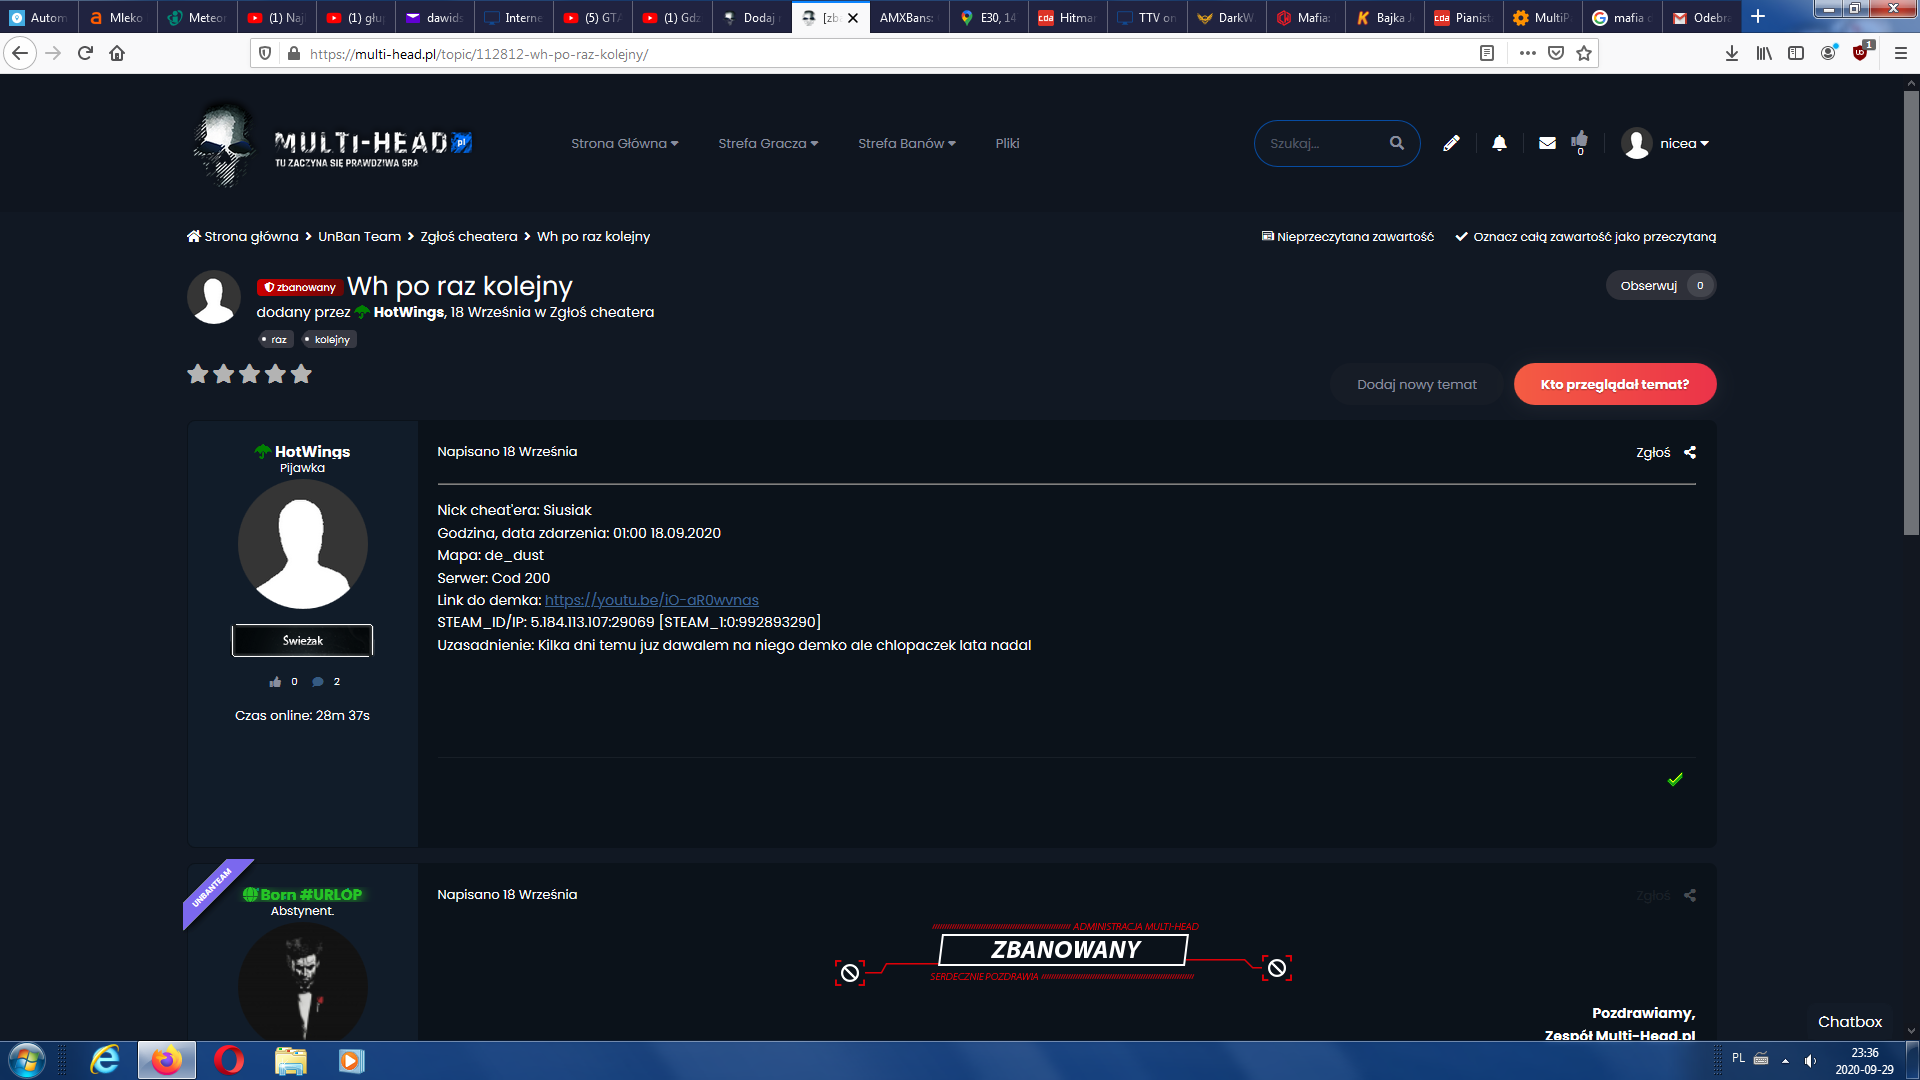This screenshot has width=1920, height=1080.
Task: Open the youtu.be demo link
Action: click(x=651, y=600)
